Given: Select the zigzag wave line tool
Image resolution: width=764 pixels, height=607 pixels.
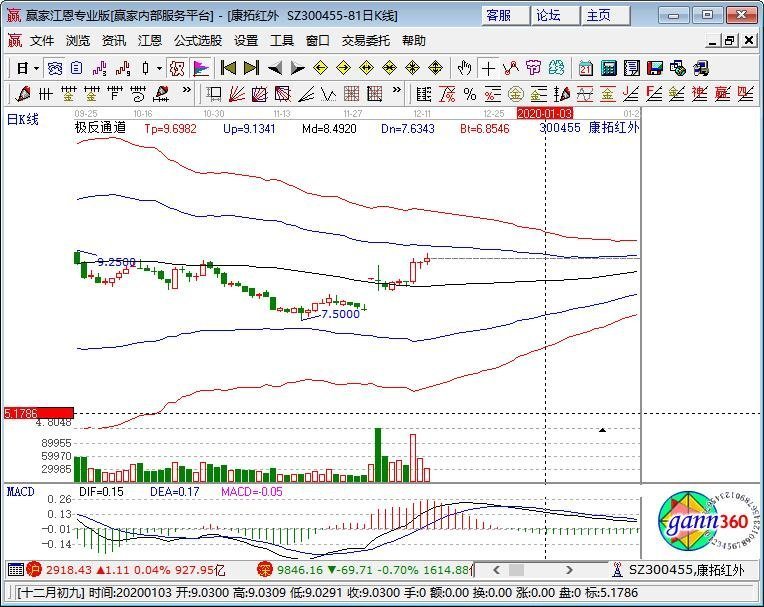Looking at the screenshot, I should (329, 94).
